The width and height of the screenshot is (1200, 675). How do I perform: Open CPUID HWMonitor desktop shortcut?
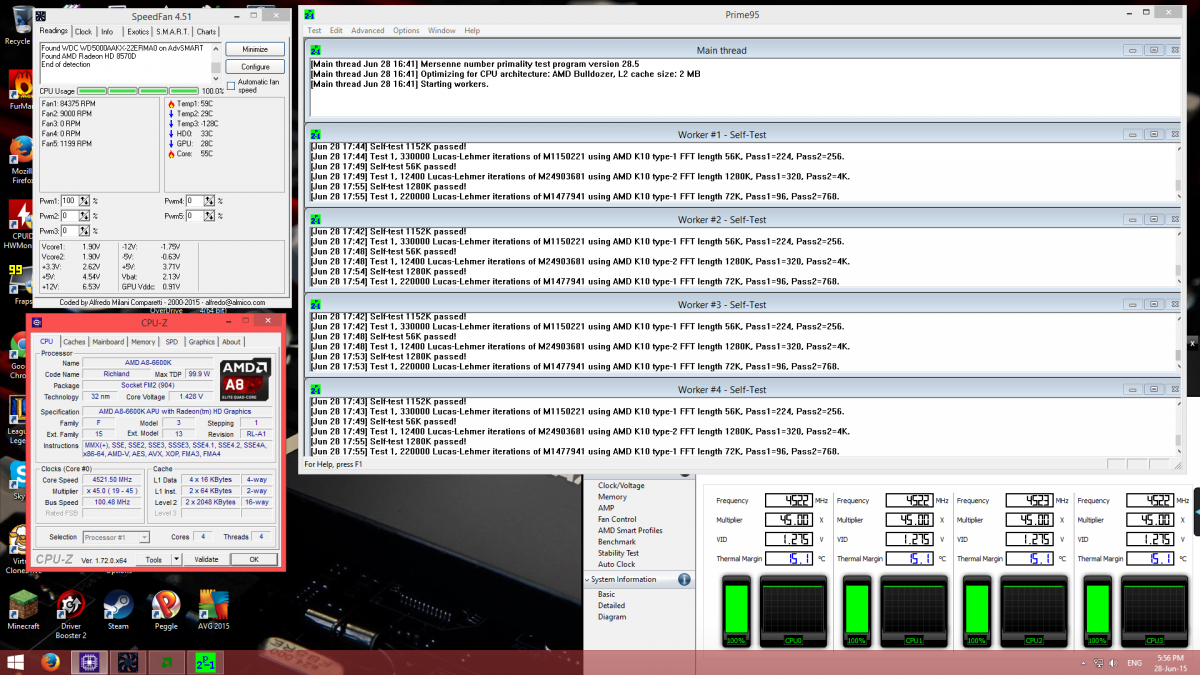click(21, 225)
